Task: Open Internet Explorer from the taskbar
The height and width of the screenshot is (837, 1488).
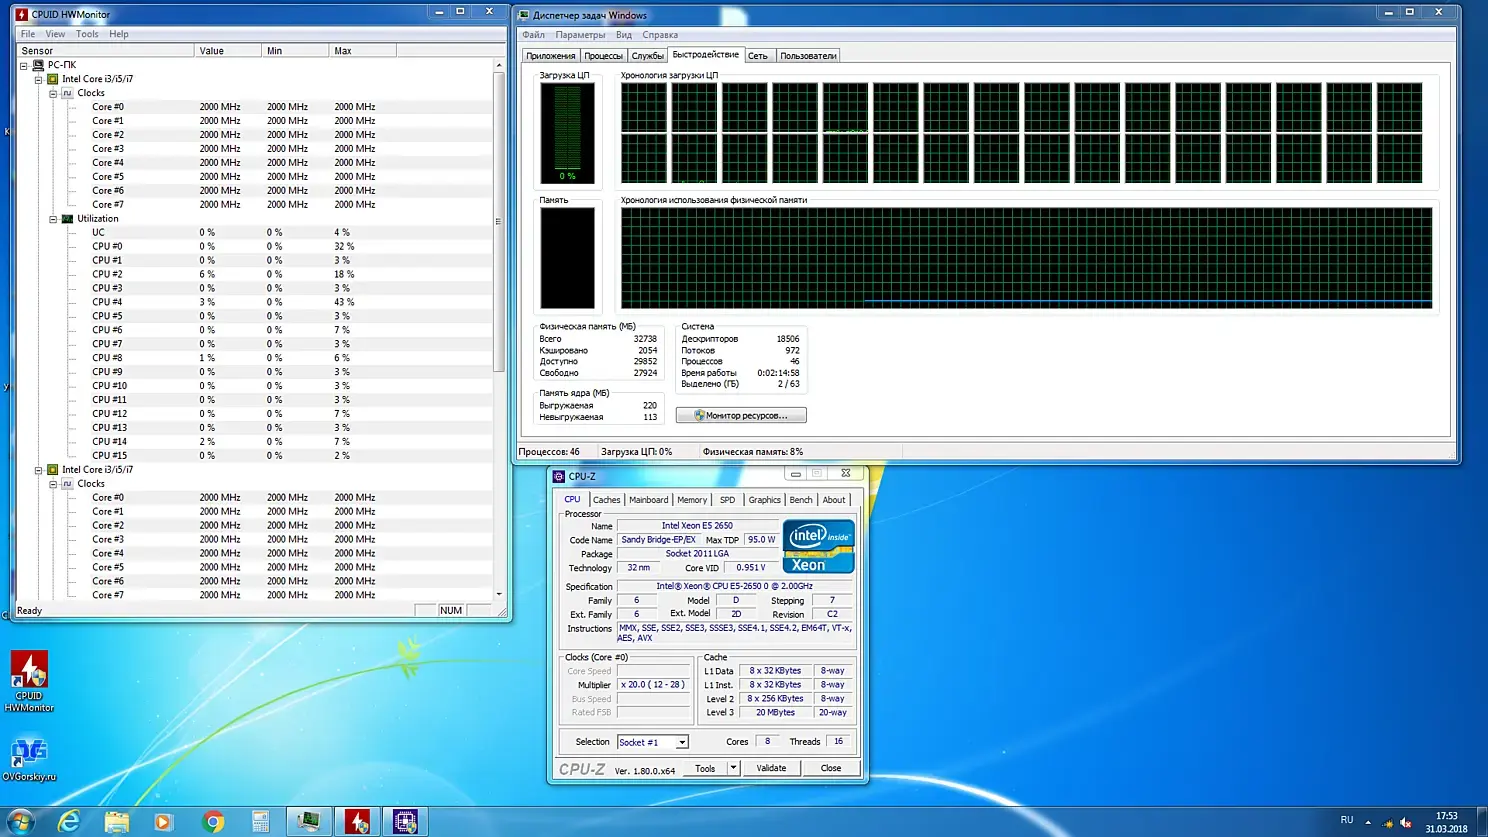Action: click(68, 821)
